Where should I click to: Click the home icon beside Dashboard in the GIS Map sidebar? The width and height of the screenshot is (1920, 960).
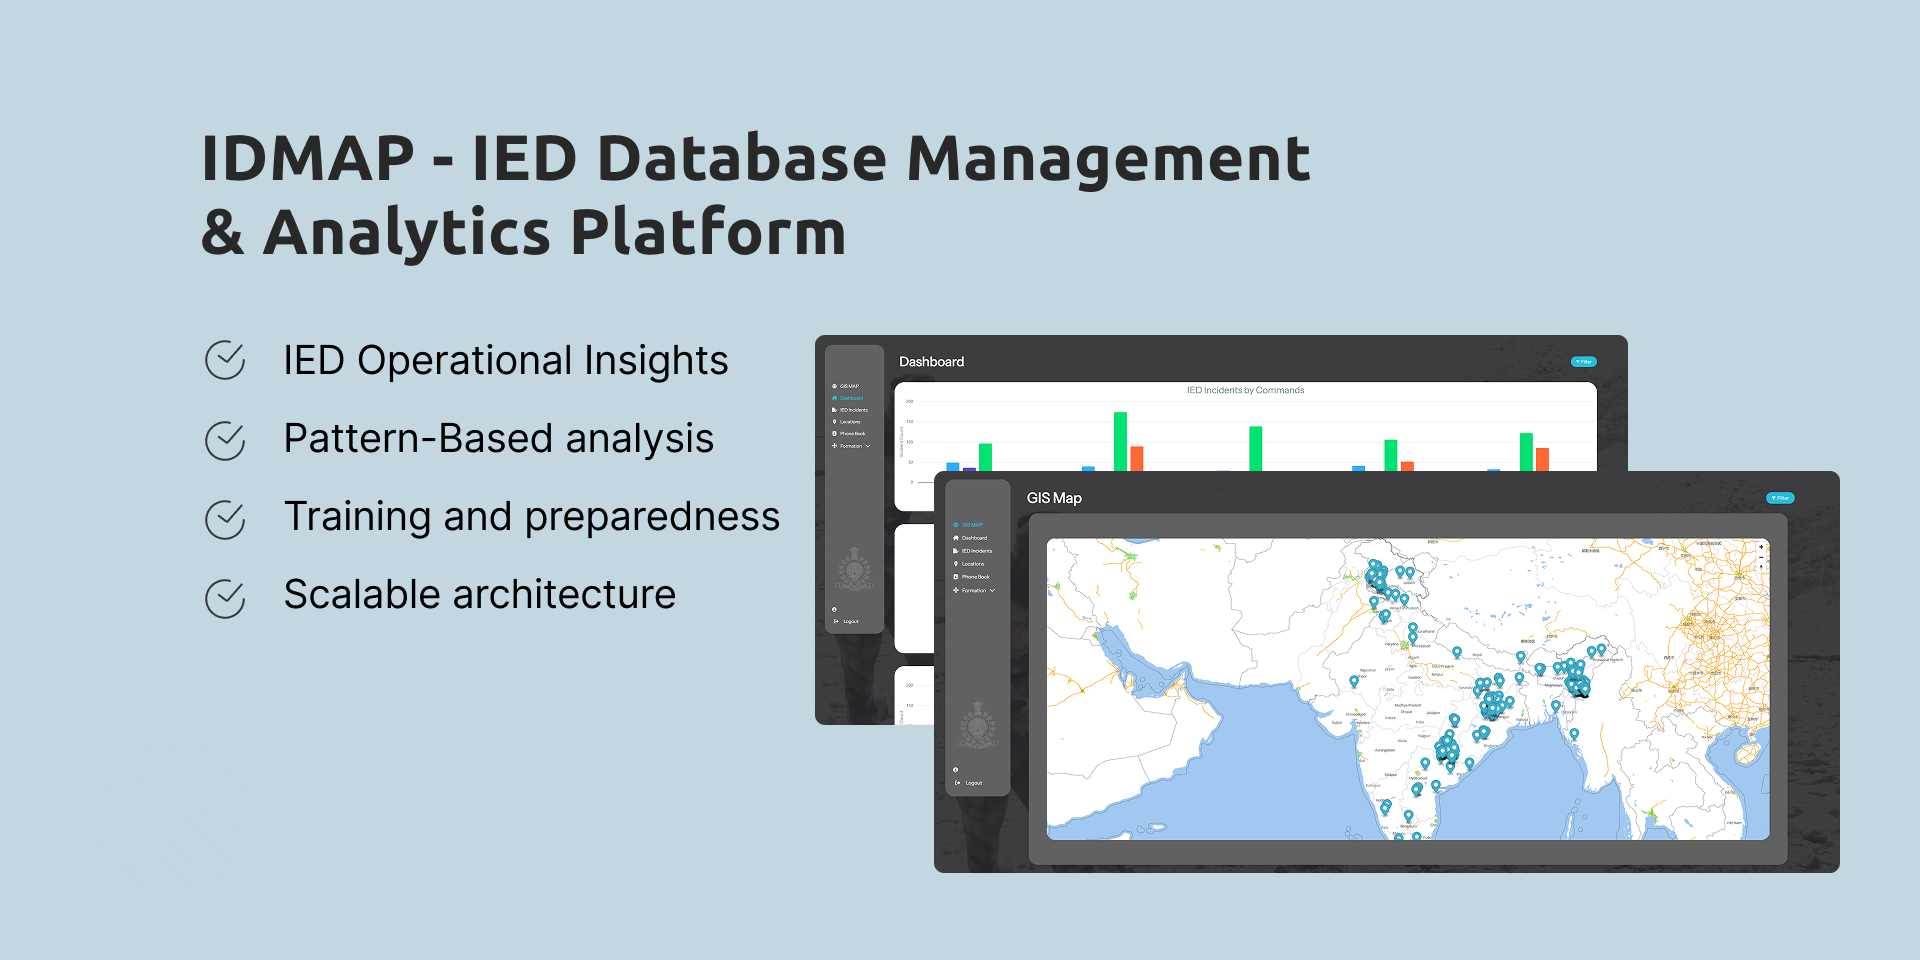point(956,538)
